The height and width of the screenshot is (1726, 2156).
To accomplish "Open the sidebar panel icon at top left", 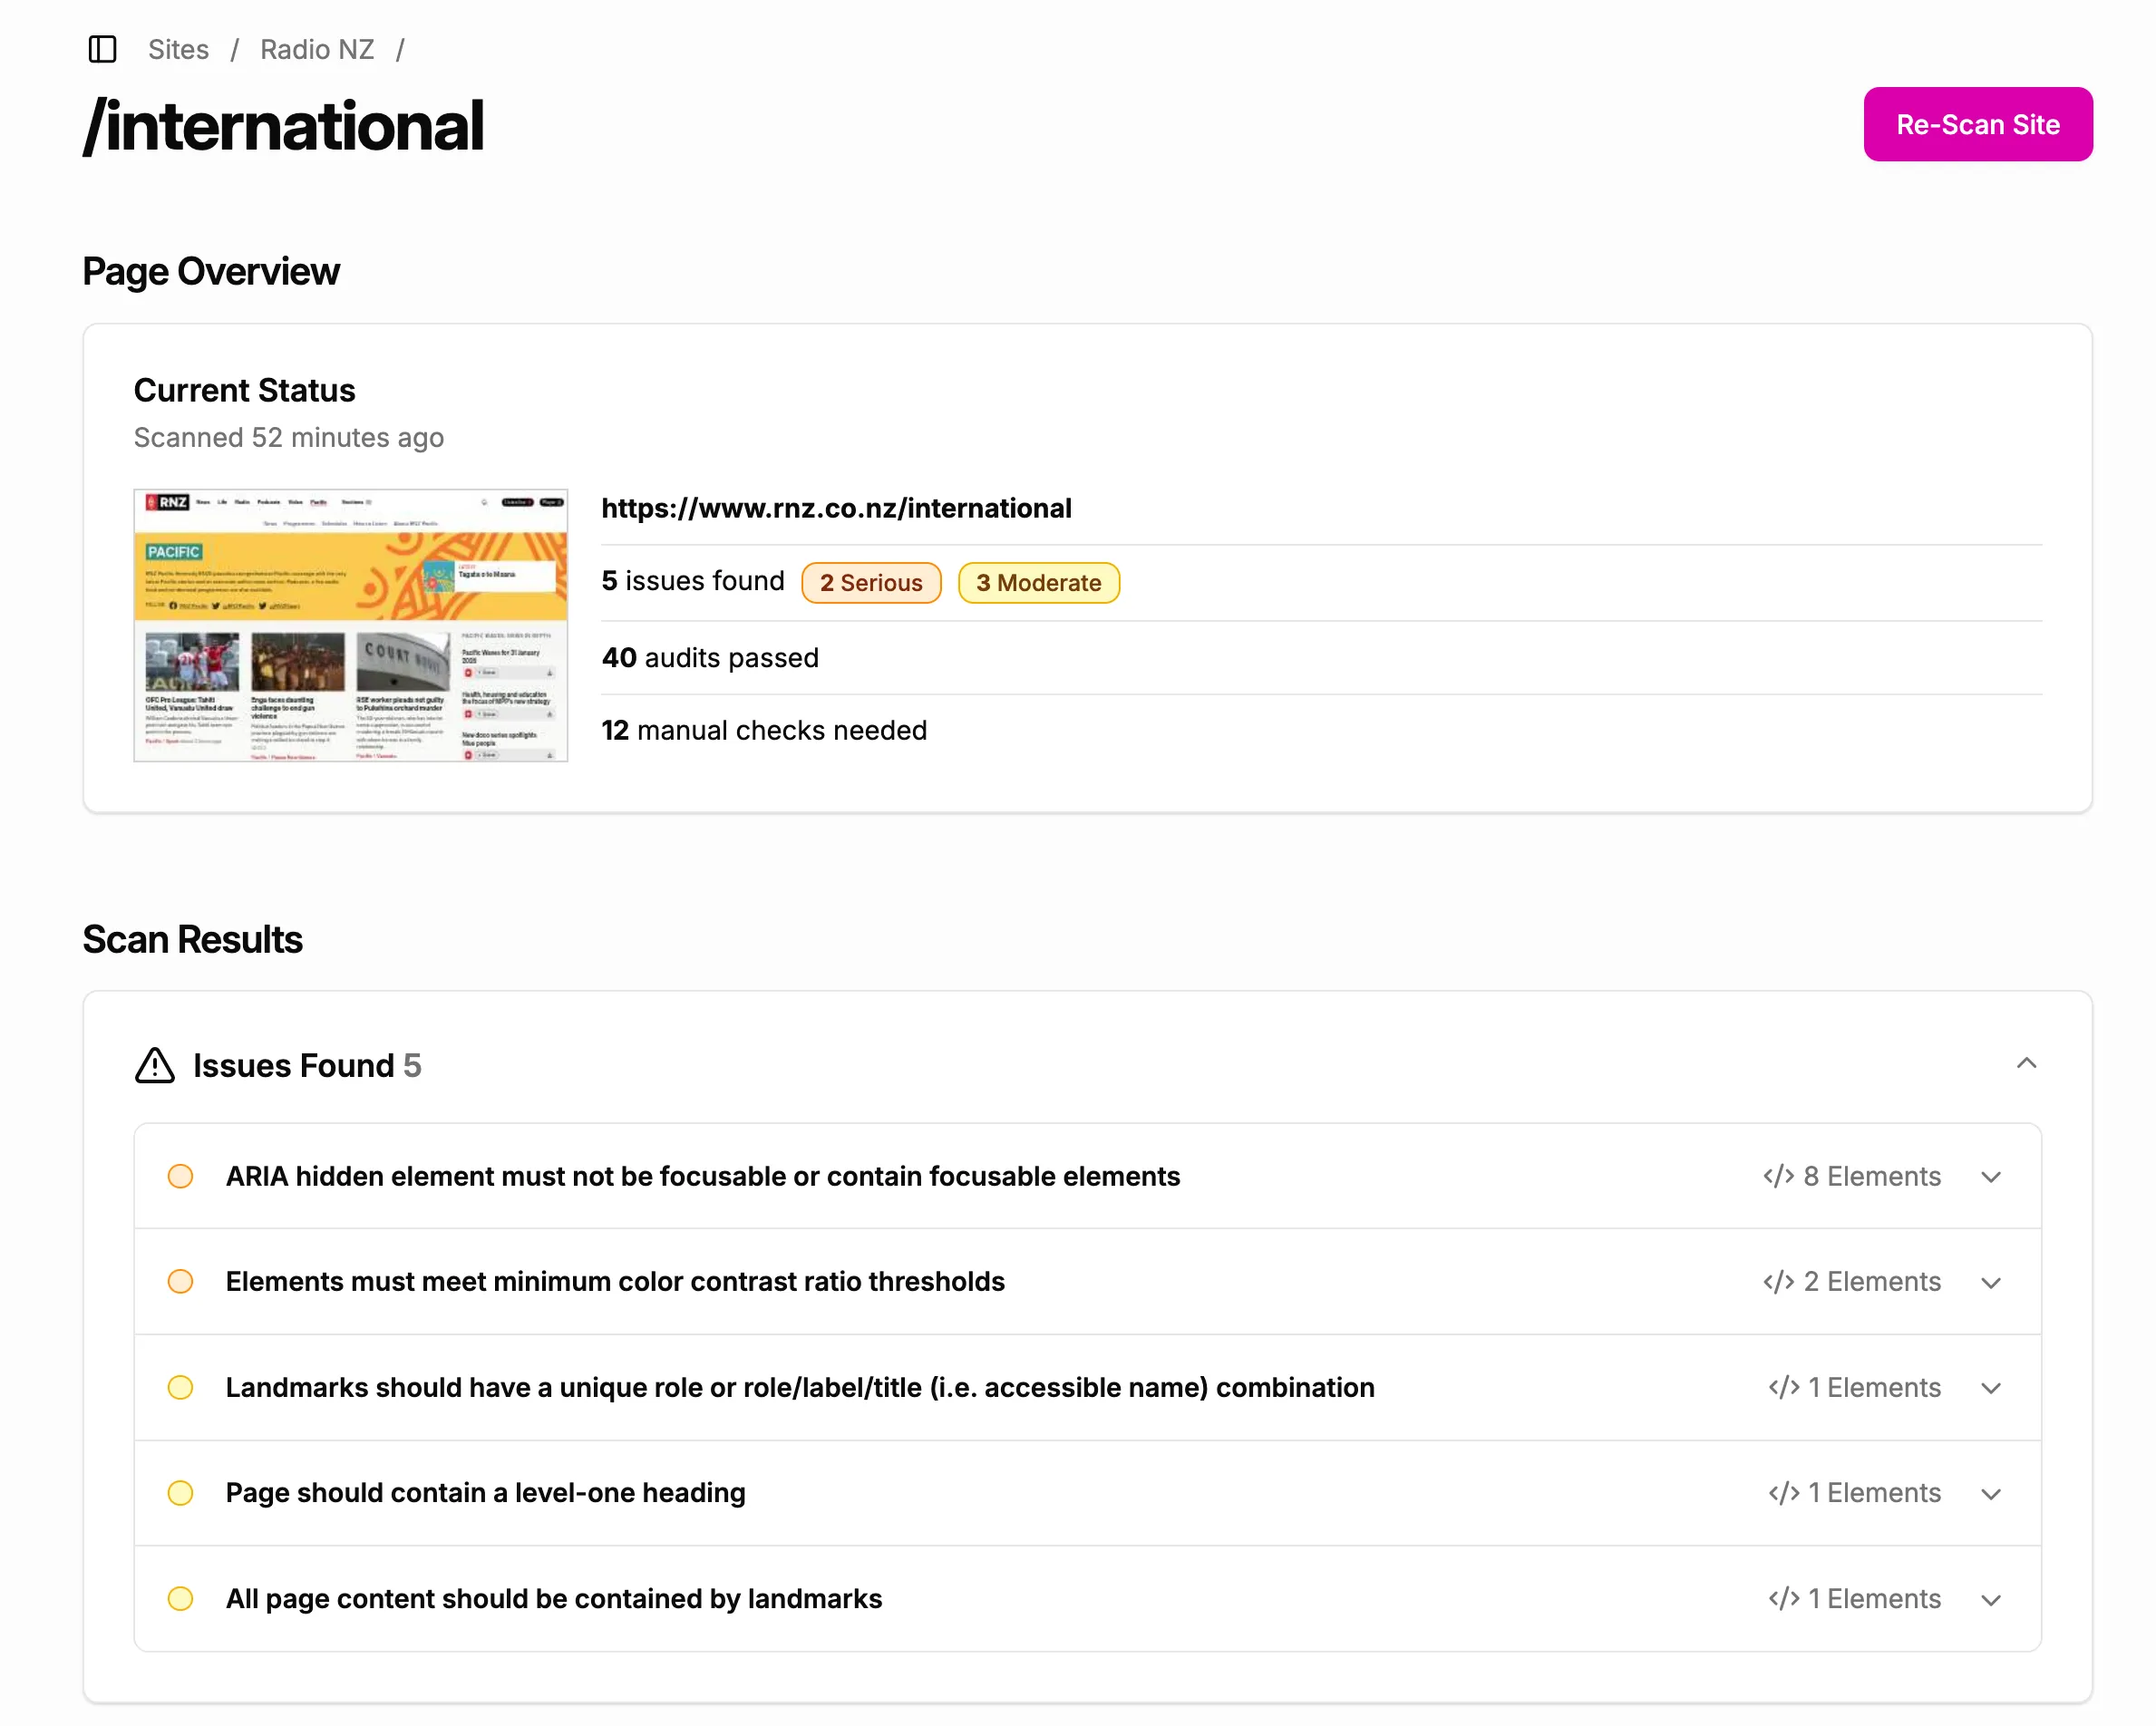I will 102,49.
